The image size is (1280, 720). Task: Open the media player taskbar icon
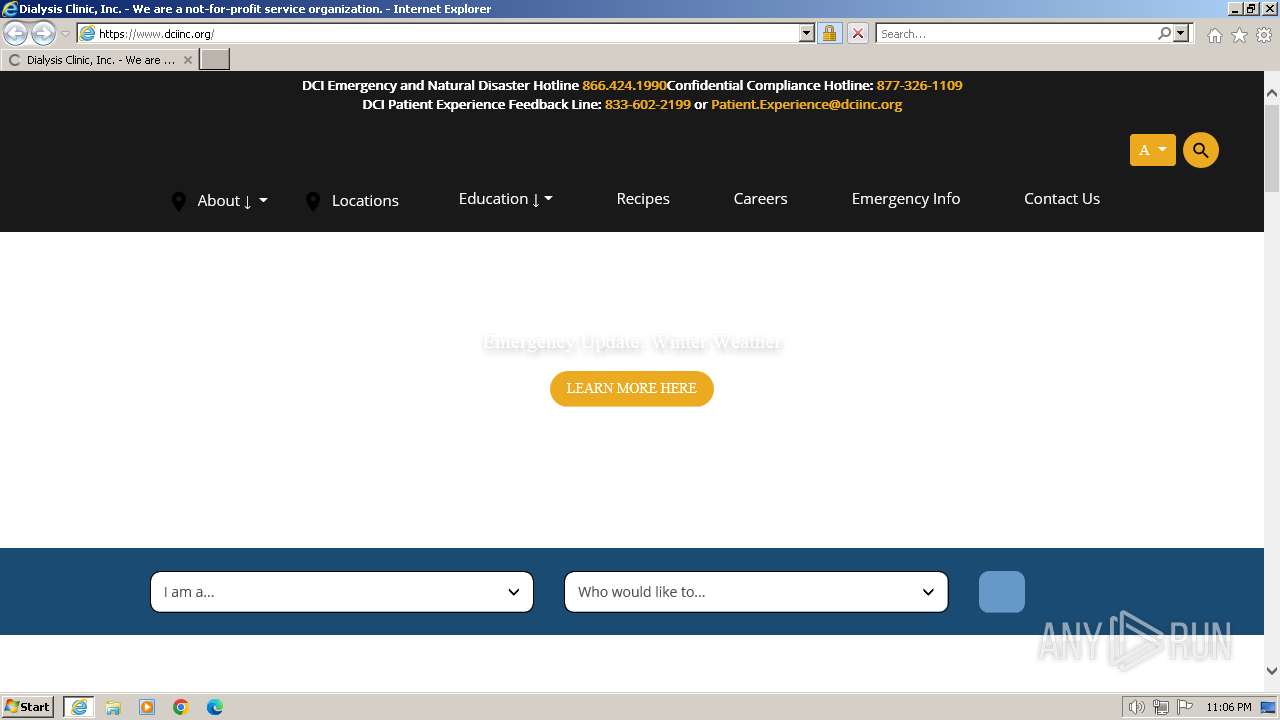[x=147, y=707]
